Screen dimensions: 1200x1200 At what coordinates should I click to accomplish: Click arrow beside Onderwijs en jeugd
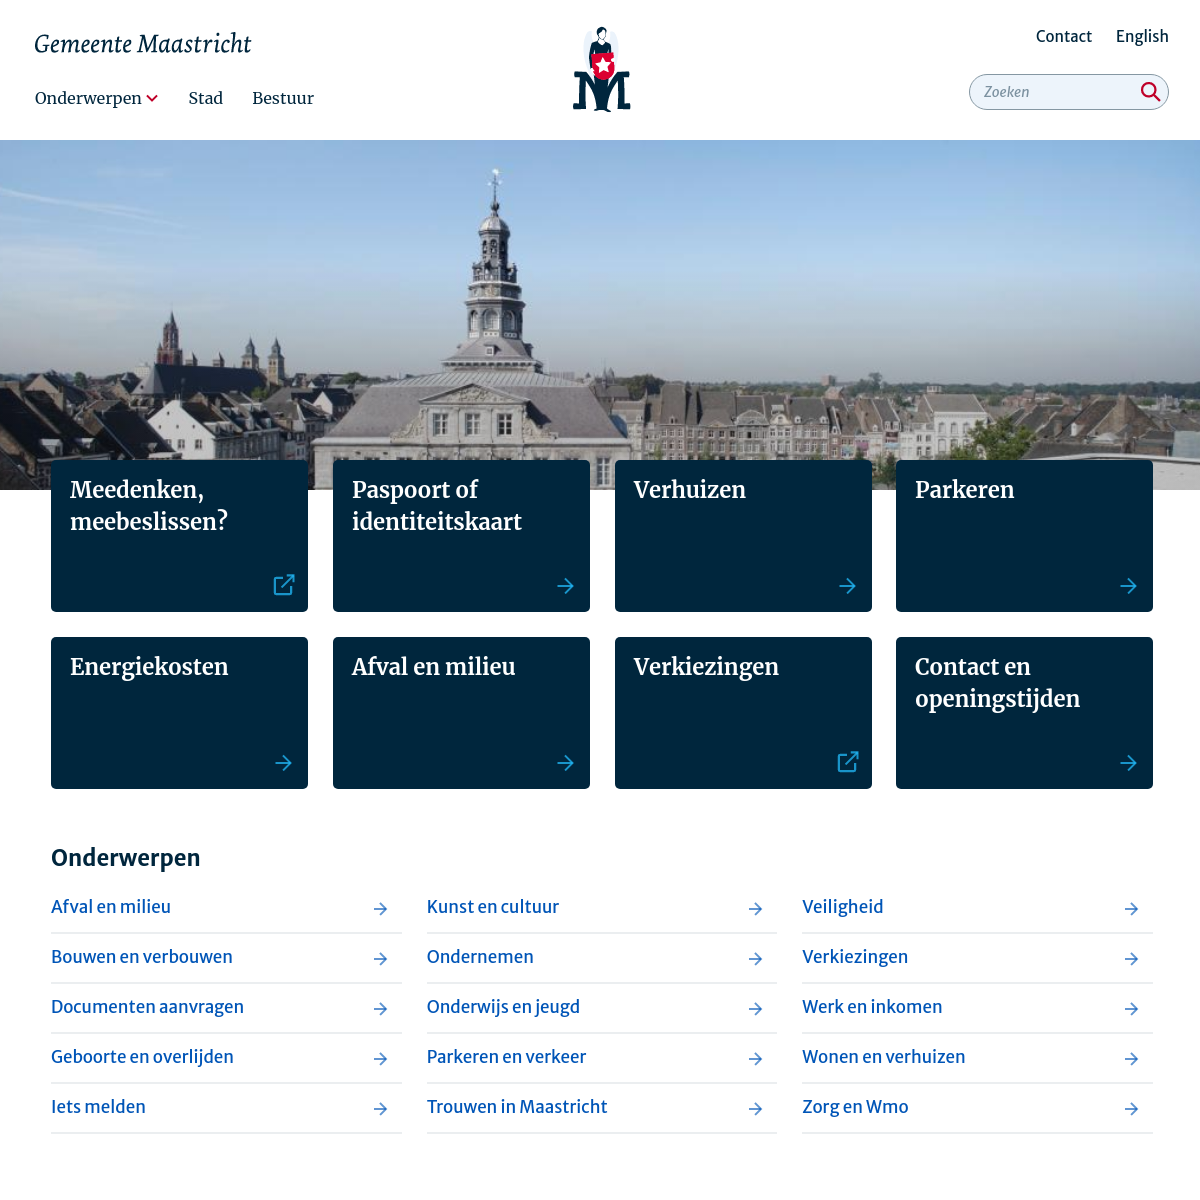(x=756, y=1009)
